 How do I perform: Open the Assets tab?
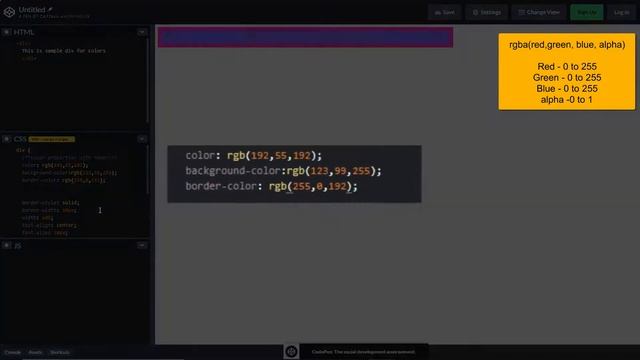pos(35,352)
